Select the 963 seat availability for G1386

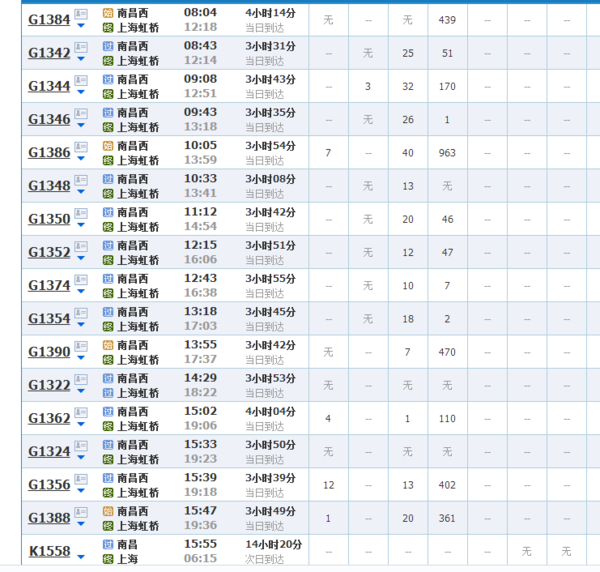click(446, 153)
